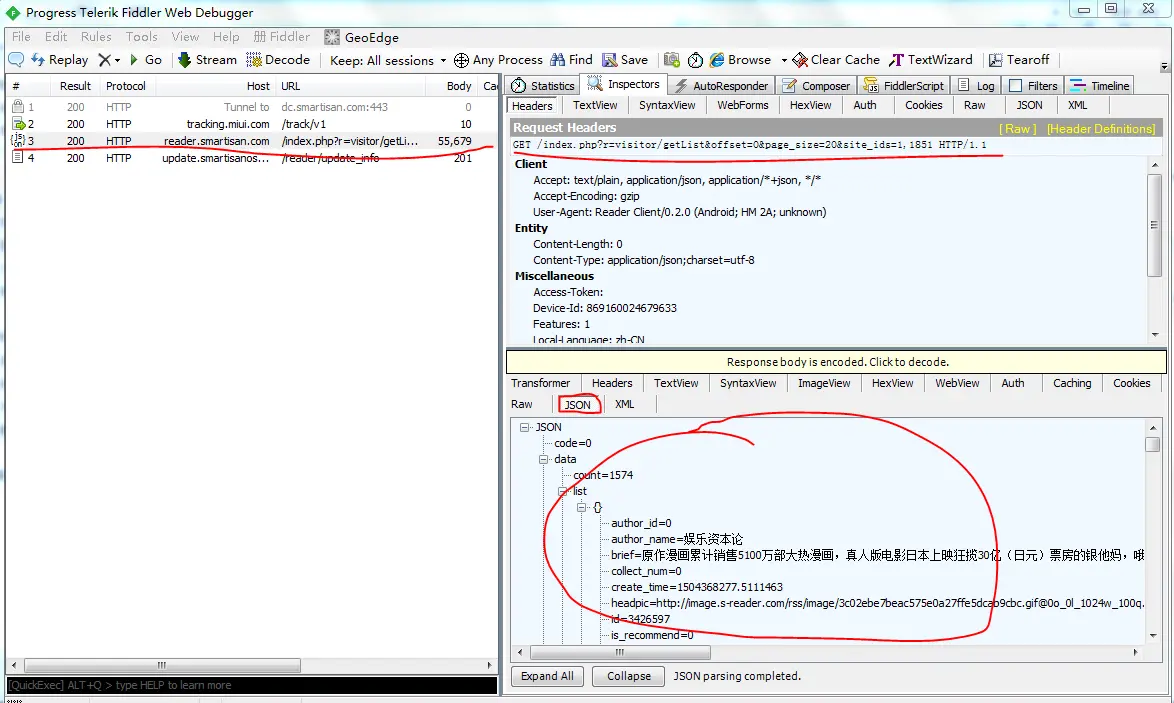The width and height of the screenshot is (1174, 703).
Task: Select the response Caching tab
Action: coord(1071,383)
